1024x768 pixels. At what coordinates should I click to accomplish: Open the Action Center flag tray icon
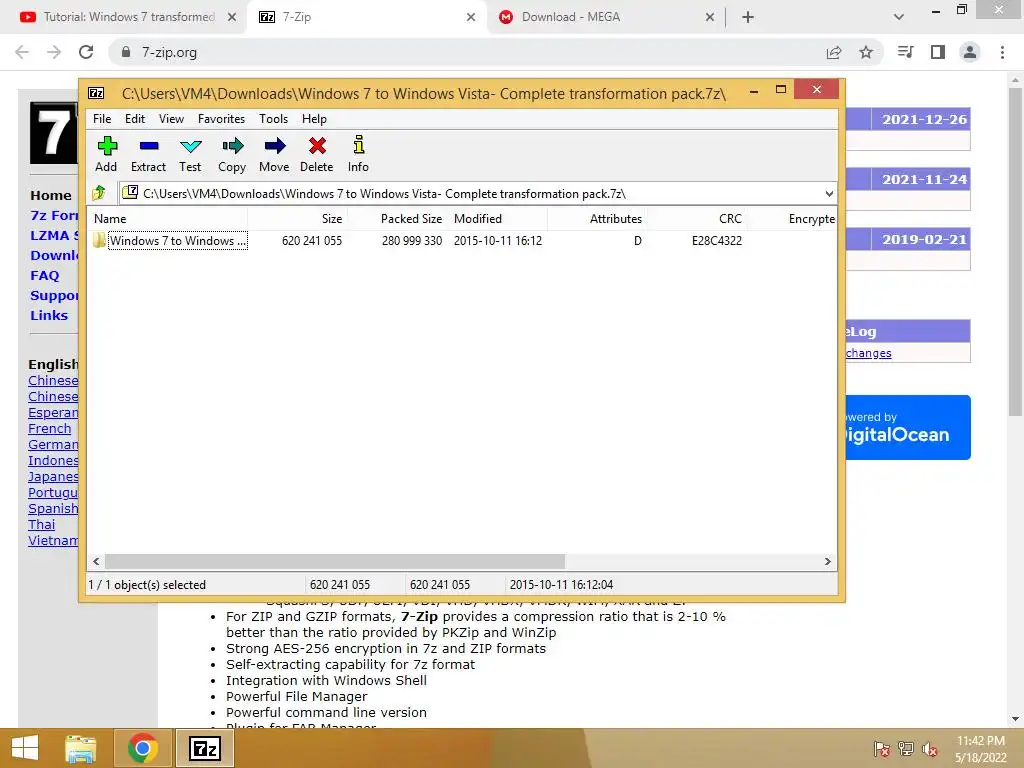pos(882,749)
